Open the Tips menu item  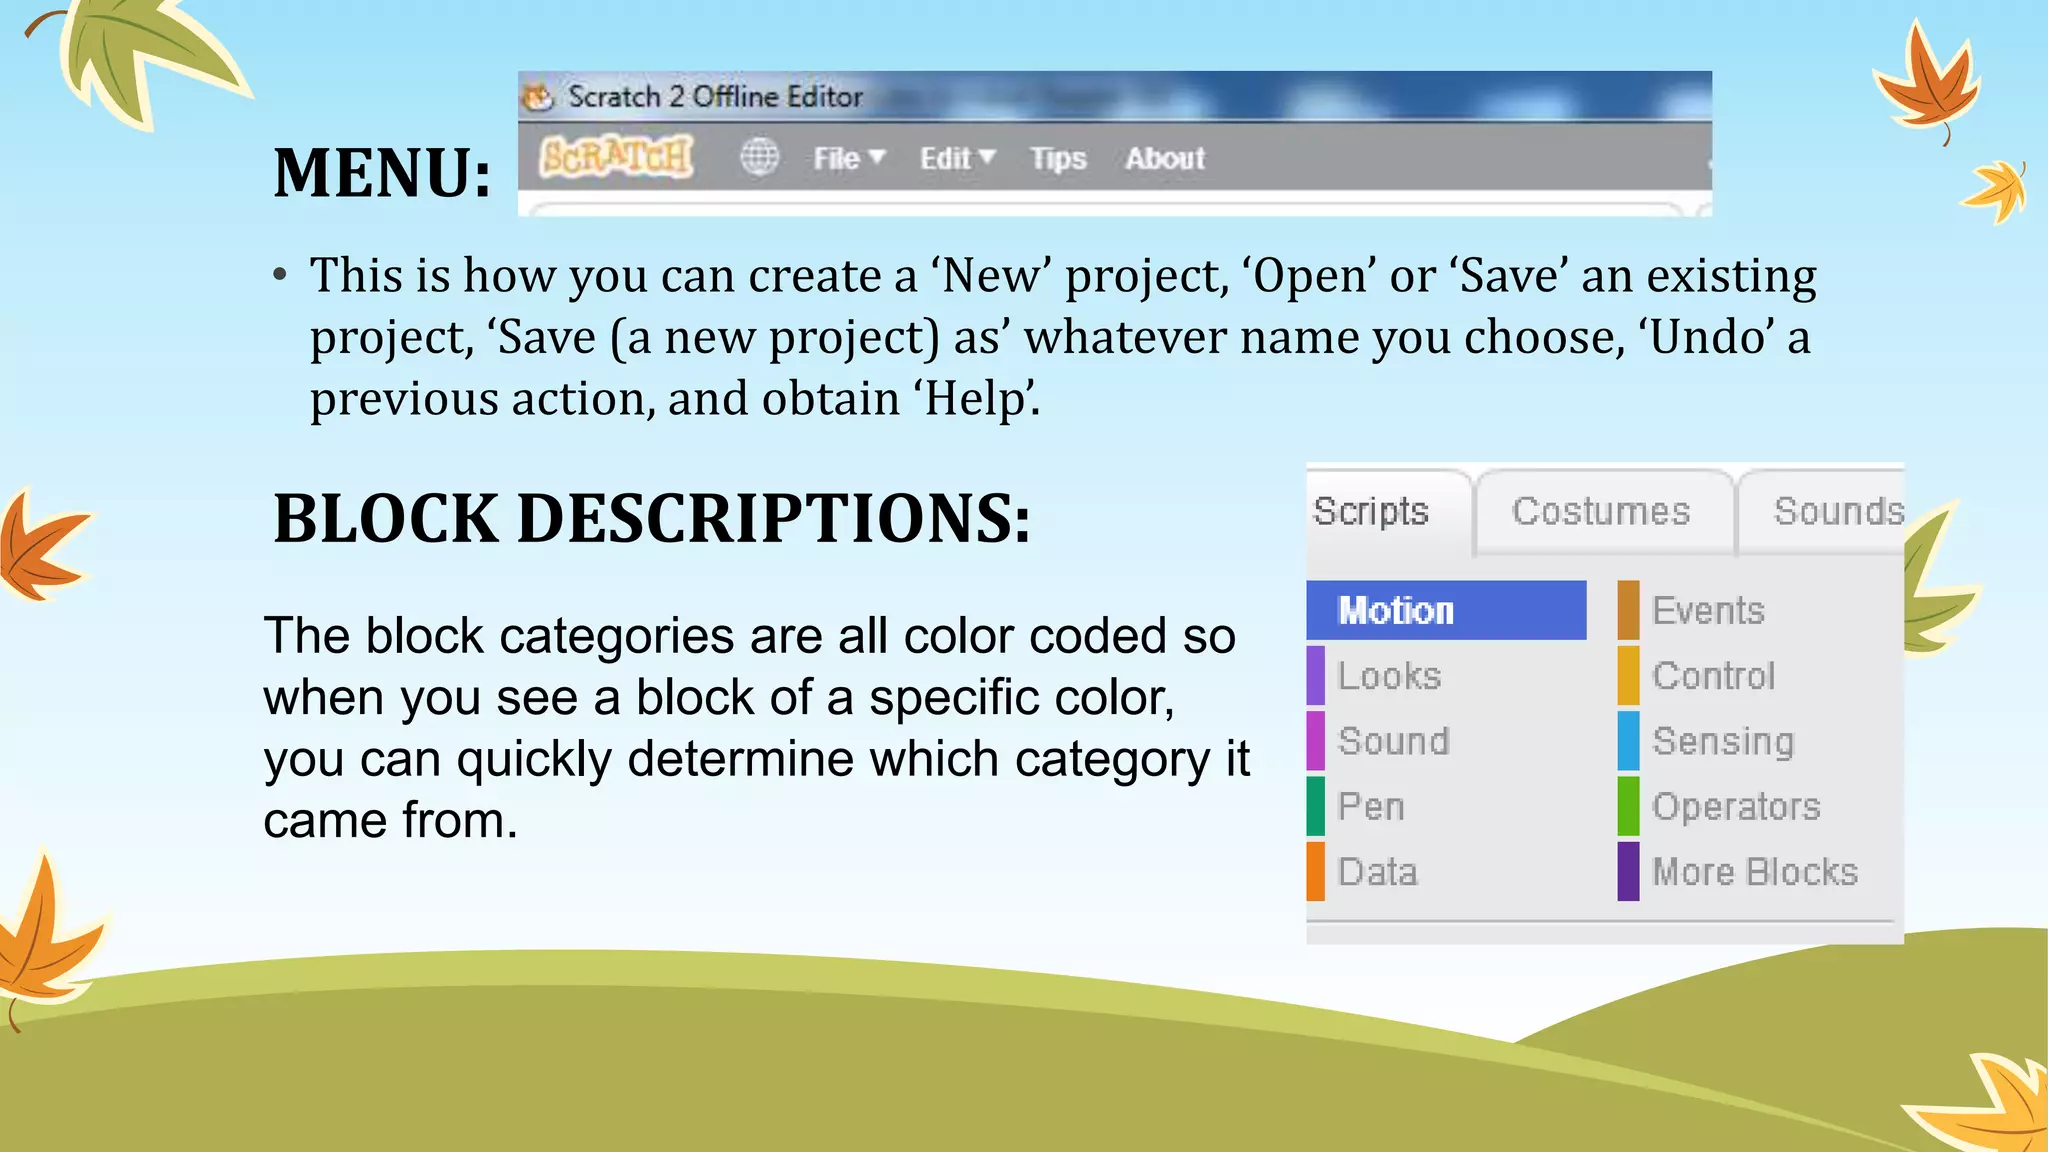(1057, 158)
